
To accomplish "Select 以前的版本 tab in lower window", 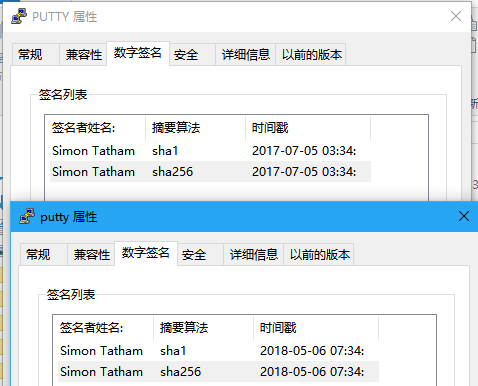I will [319, 254].
